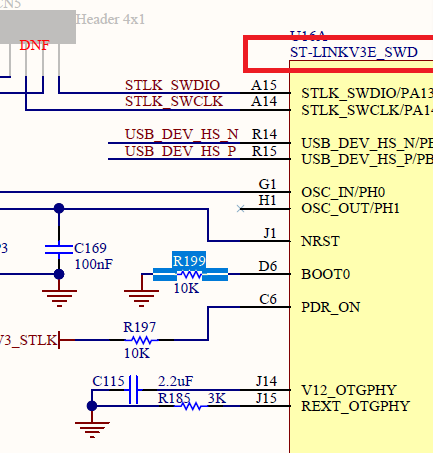Select the BOOT0 pin name
The height and width of the screenshot is (453, 433).
[326, 274]
